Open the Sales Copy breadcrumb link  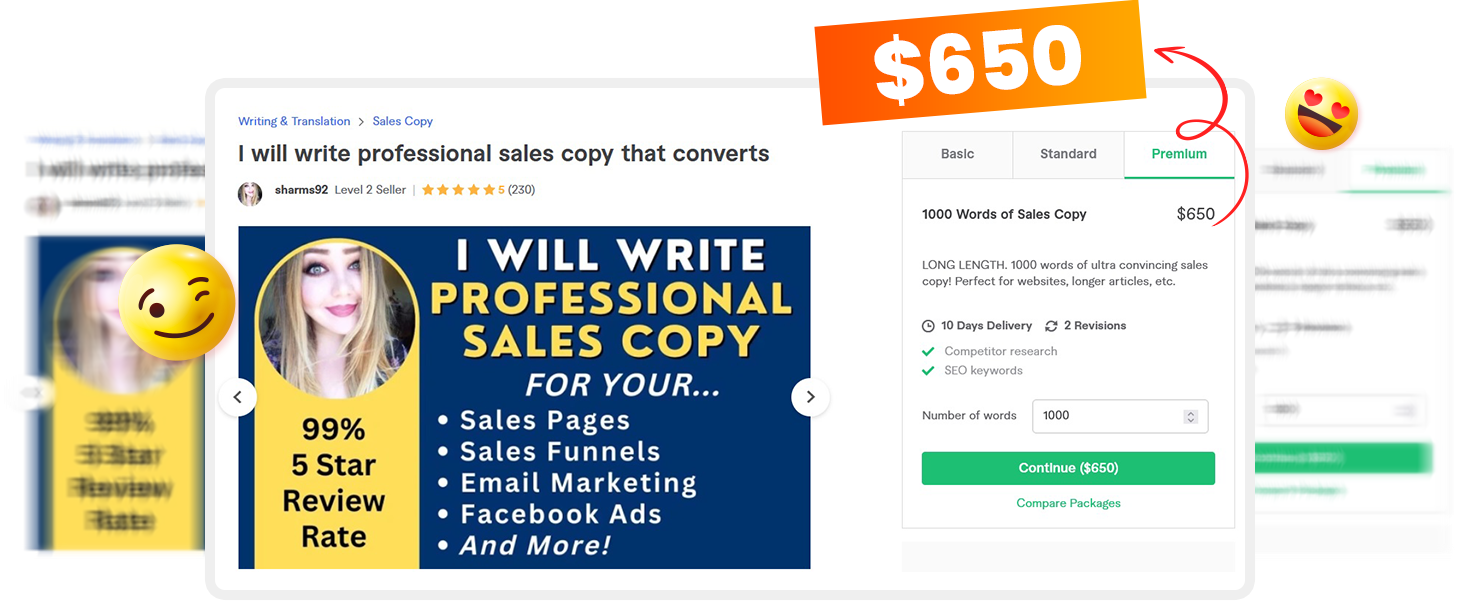[x=403, y=121]
